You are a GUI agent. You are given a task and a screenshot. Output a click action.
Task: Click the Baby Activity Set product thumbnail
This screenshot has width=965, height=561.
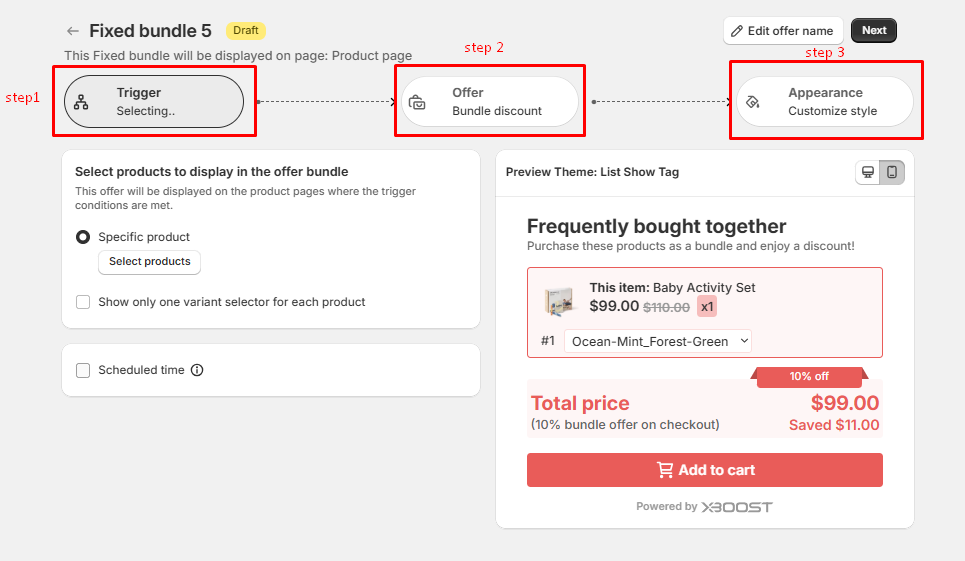click(560, 299)
